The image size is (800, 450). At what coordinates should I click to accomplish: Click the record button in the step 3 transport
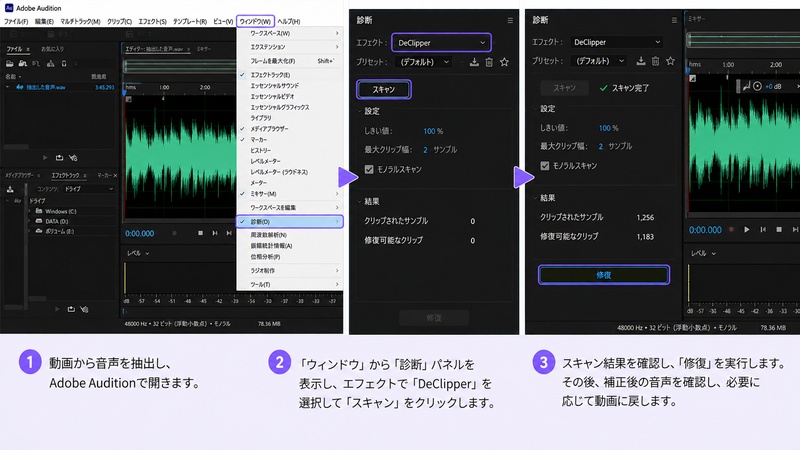pos(731,230)
